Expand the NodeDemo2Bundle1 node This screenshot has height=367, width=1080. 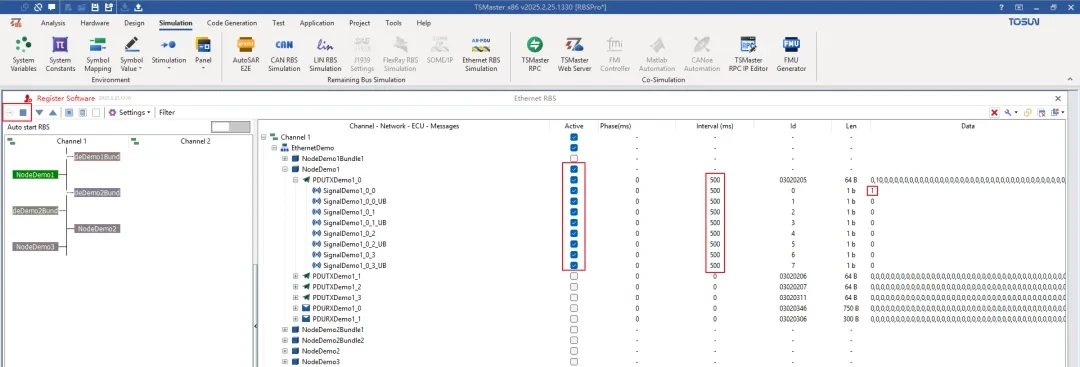pyautogui.click(x=285, y=330)
